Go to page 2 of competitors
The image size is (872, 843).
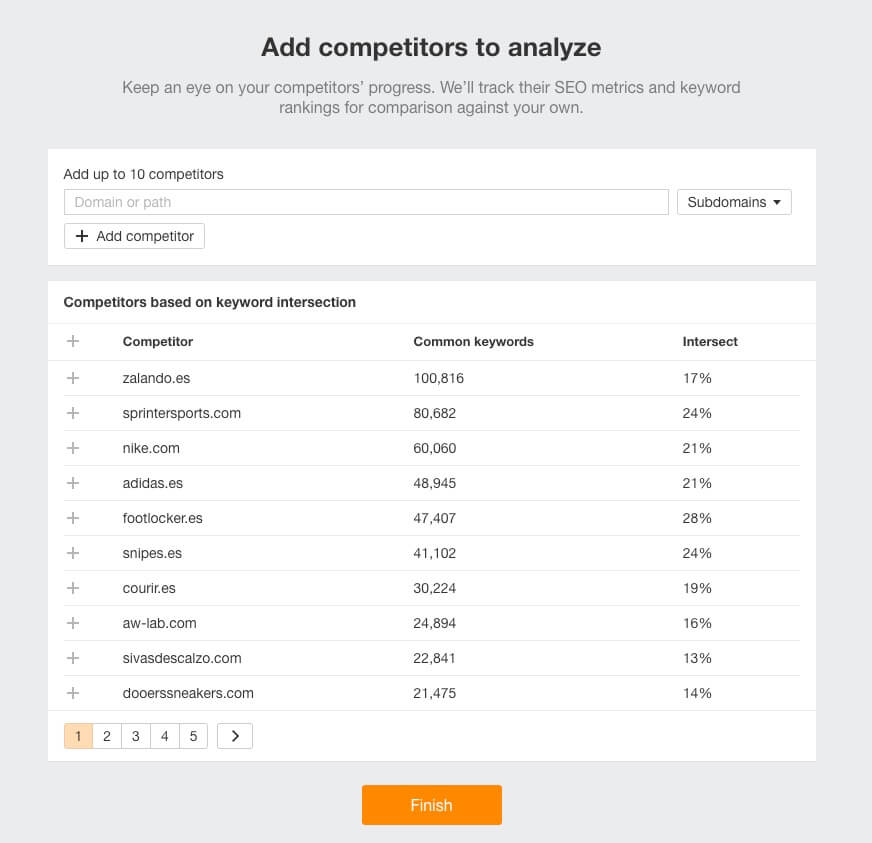coord(106,736)
